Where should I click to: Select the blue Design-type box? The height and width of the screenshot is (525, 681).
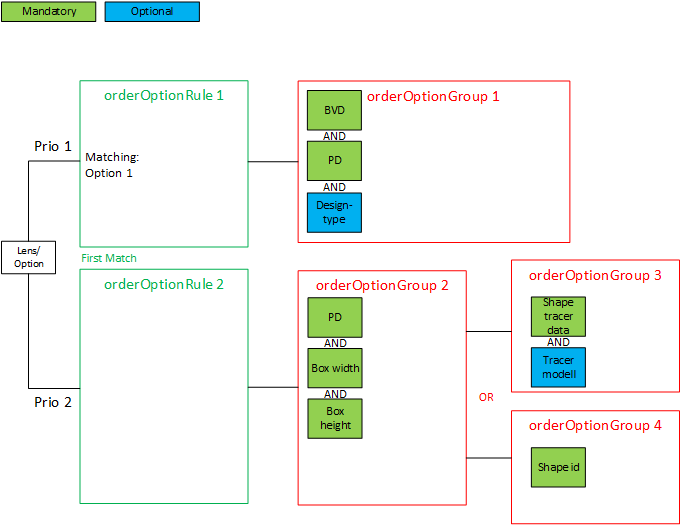pyautogui.click(x=334, y=212)
